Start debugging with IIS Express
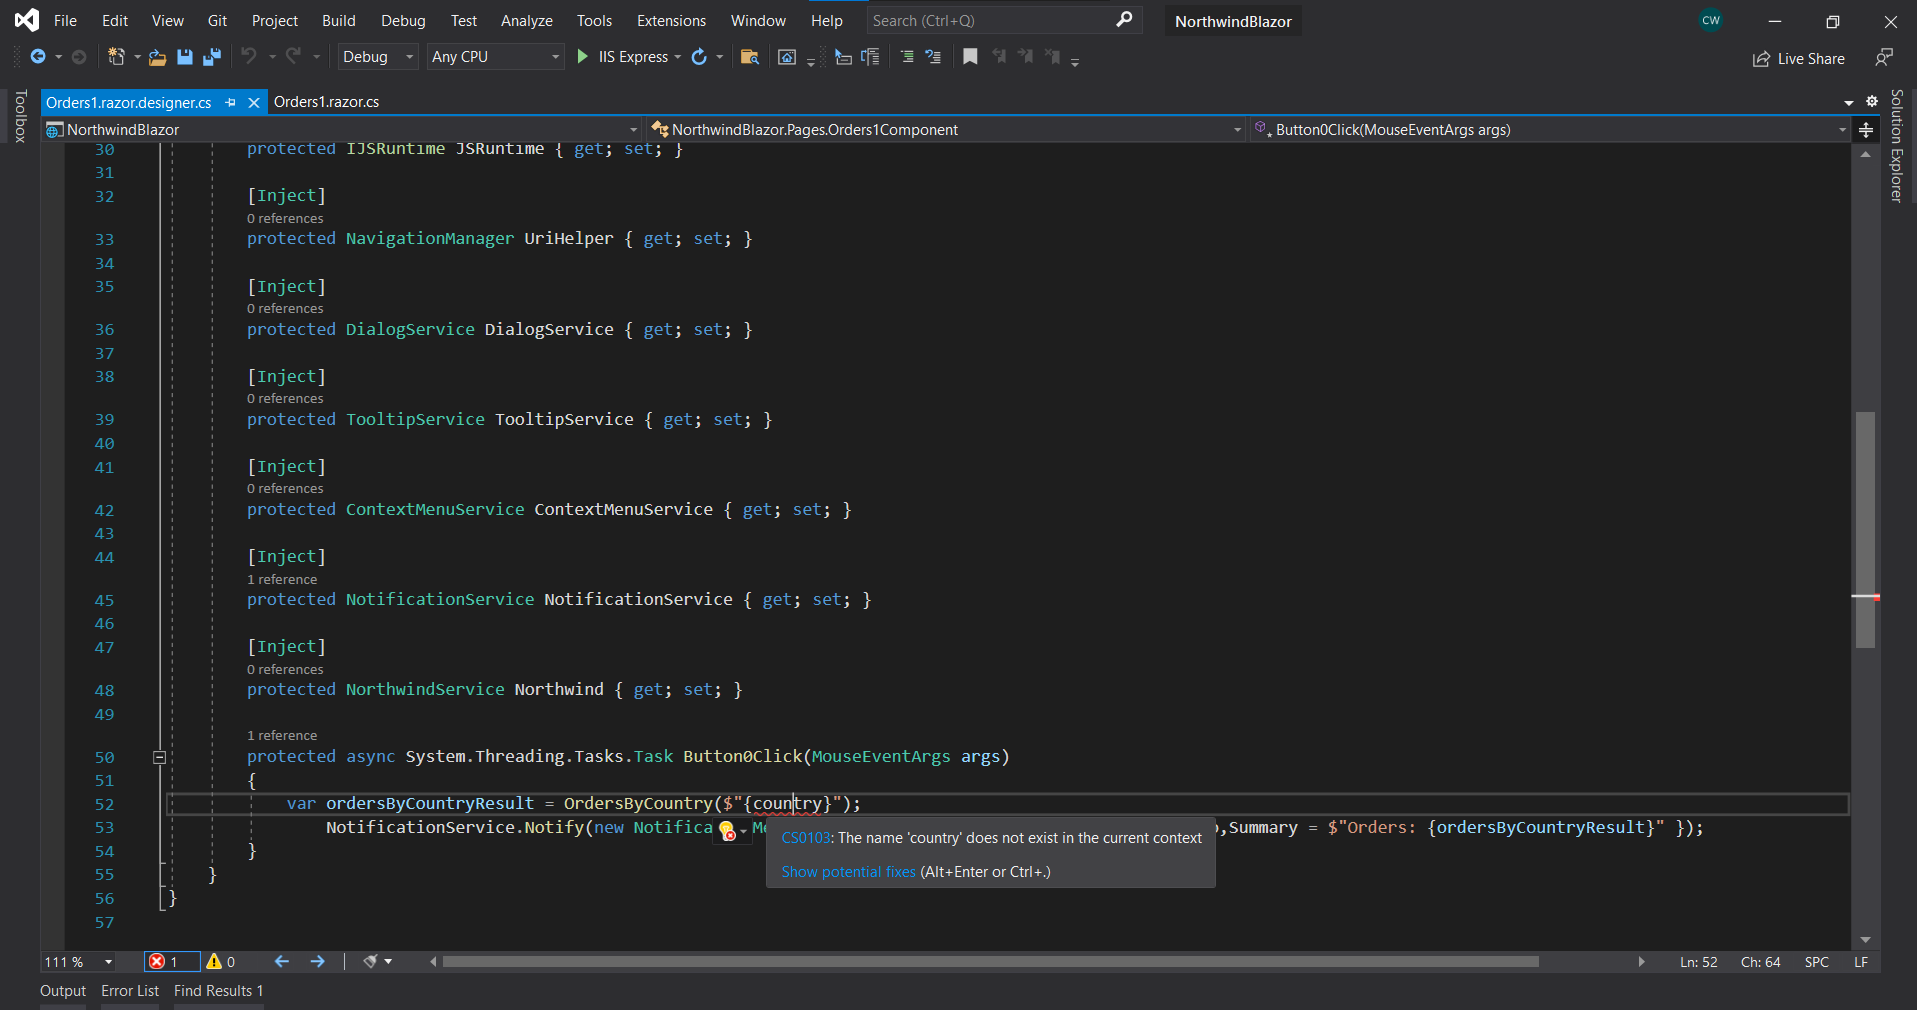Image resolution: width=1917 pixels, height=1010 pixels. (582, 57)
